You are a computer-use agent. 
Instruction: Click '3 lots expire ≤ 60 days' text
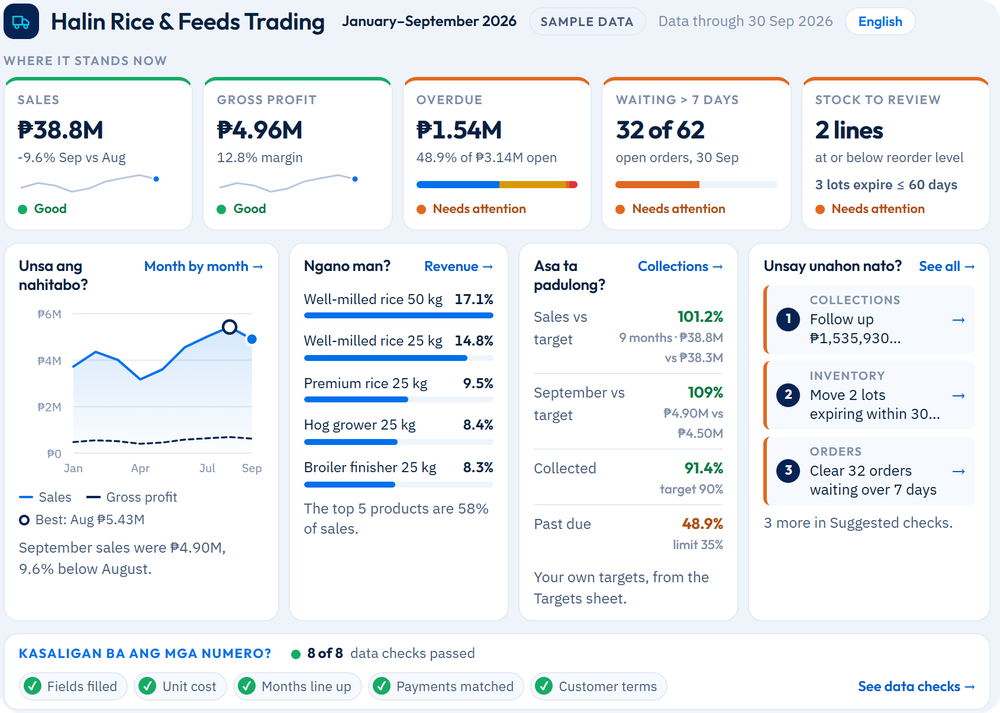(x=886, y=185)
